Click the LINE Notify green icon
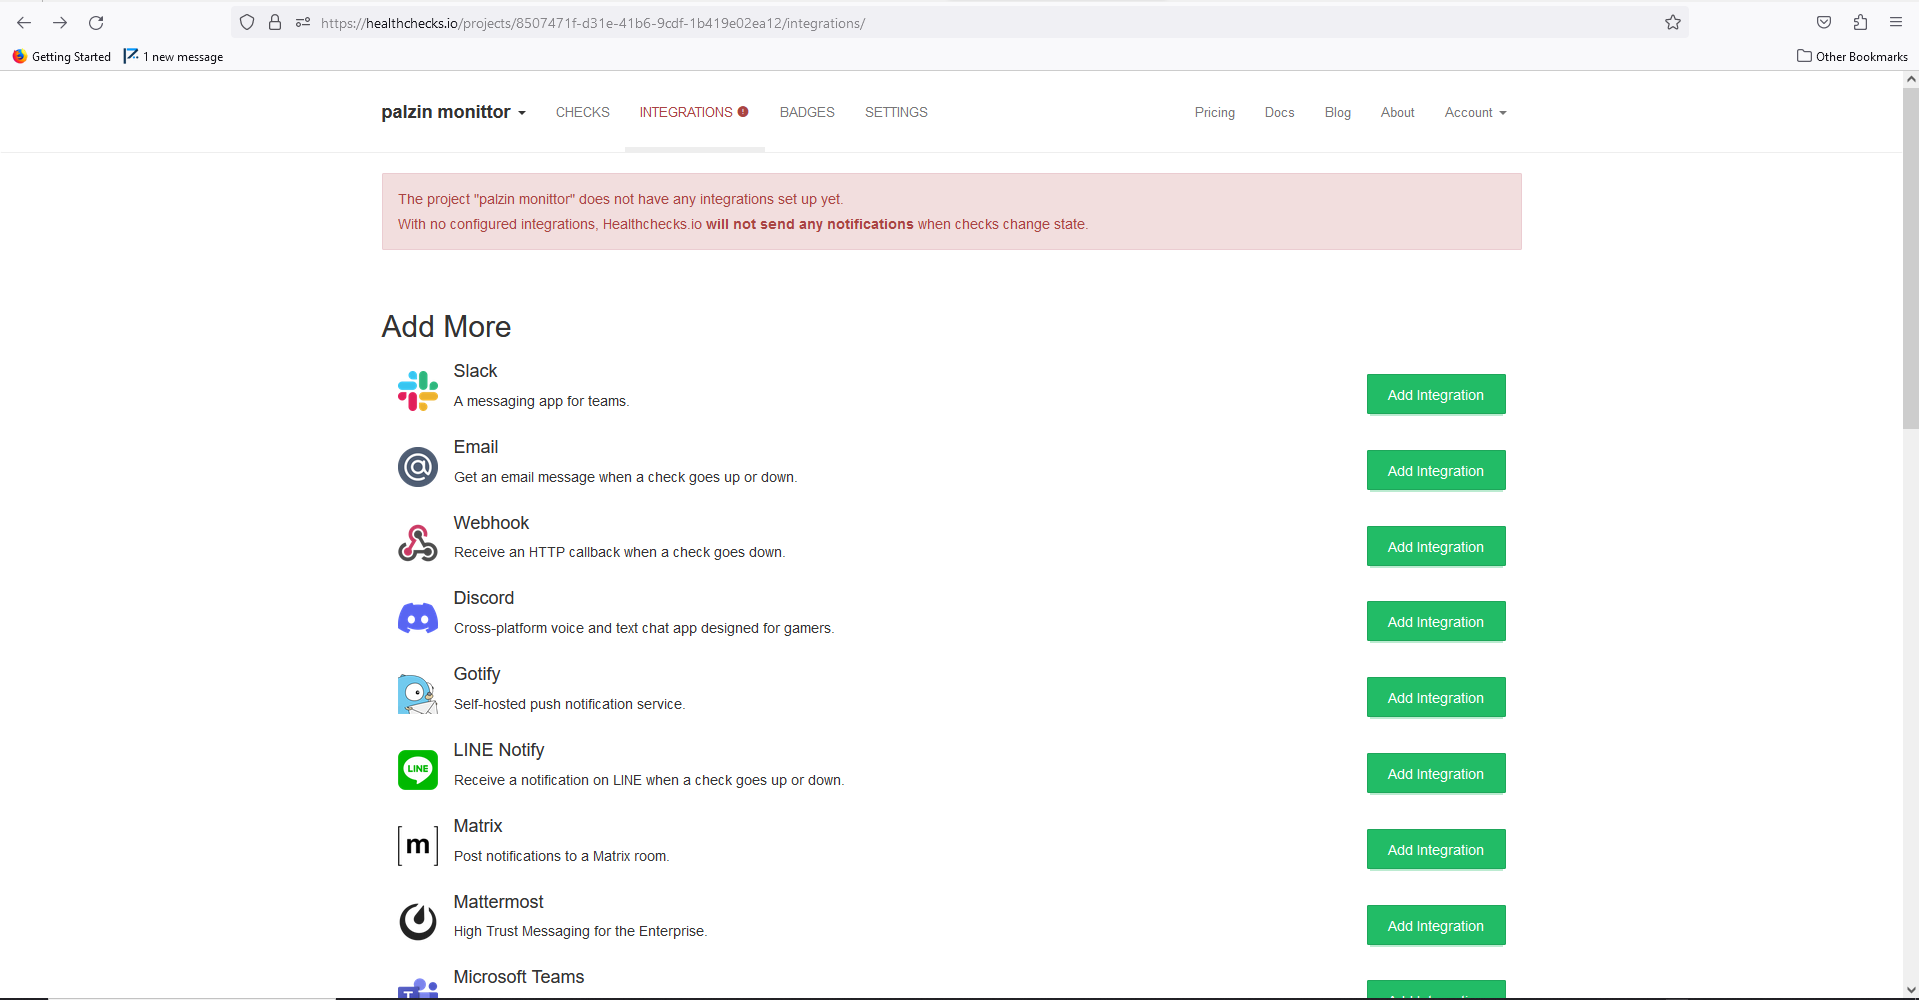This screenshot has height=1000, width=1919. 418,770
